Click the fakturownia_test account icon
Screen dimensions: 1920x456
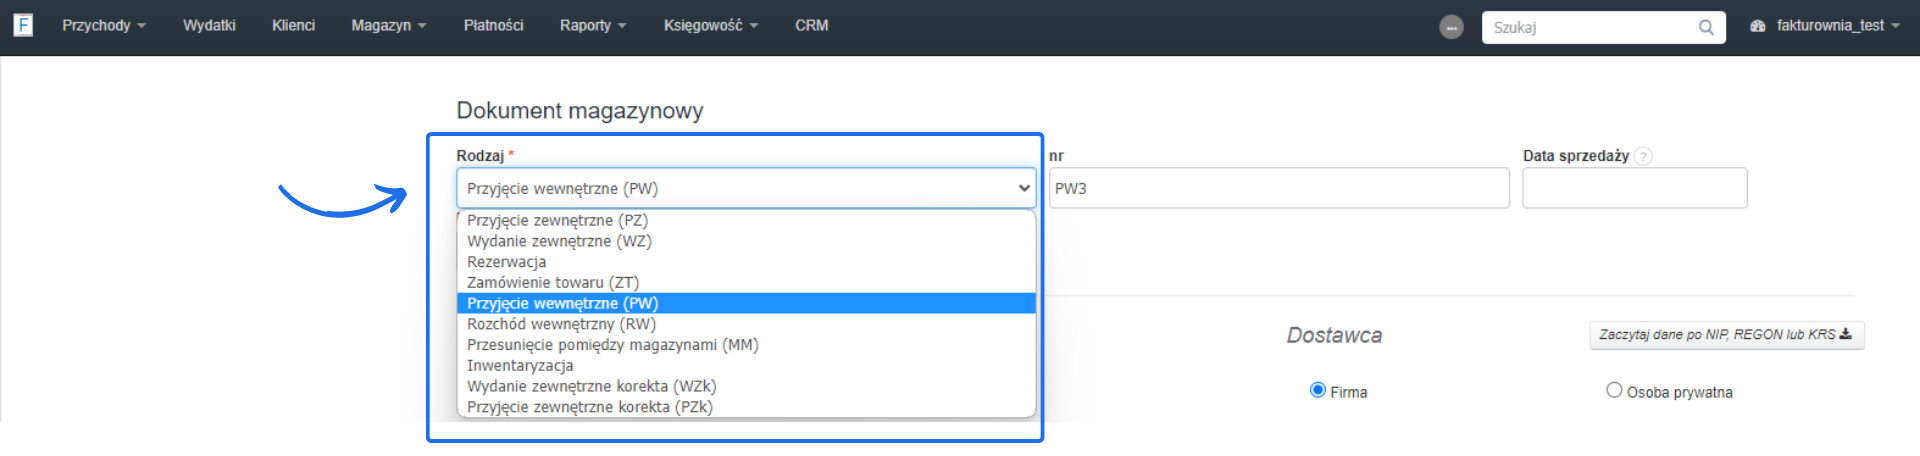coord(1758,26)
